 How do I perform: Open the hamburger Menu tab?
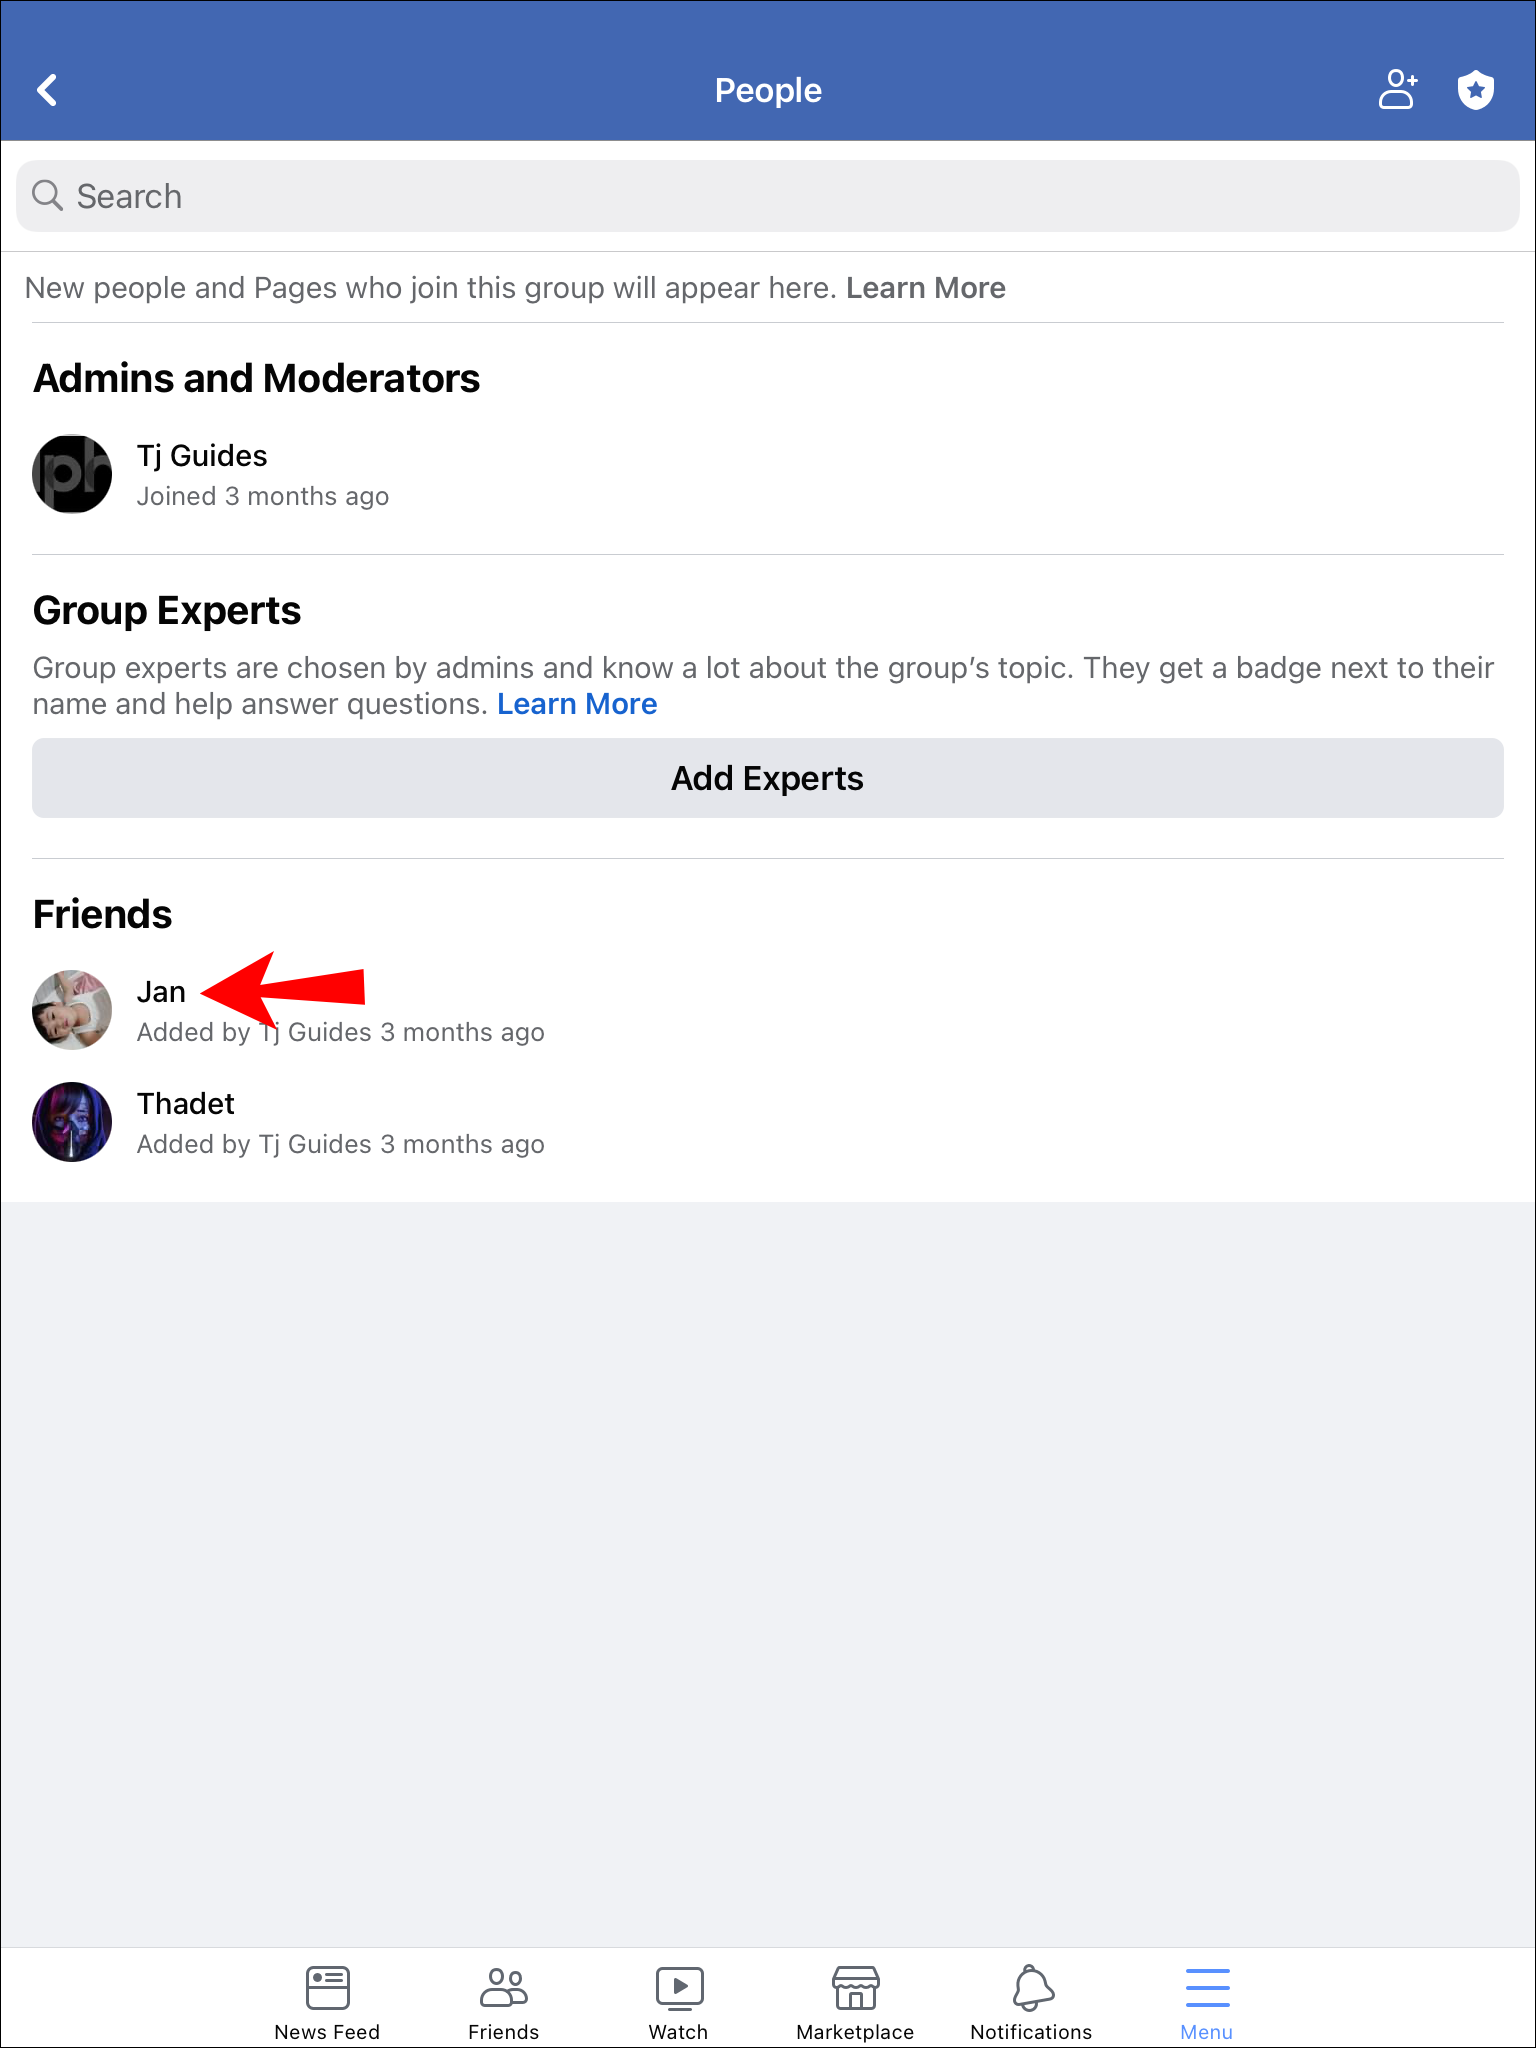[1207, 2002]
